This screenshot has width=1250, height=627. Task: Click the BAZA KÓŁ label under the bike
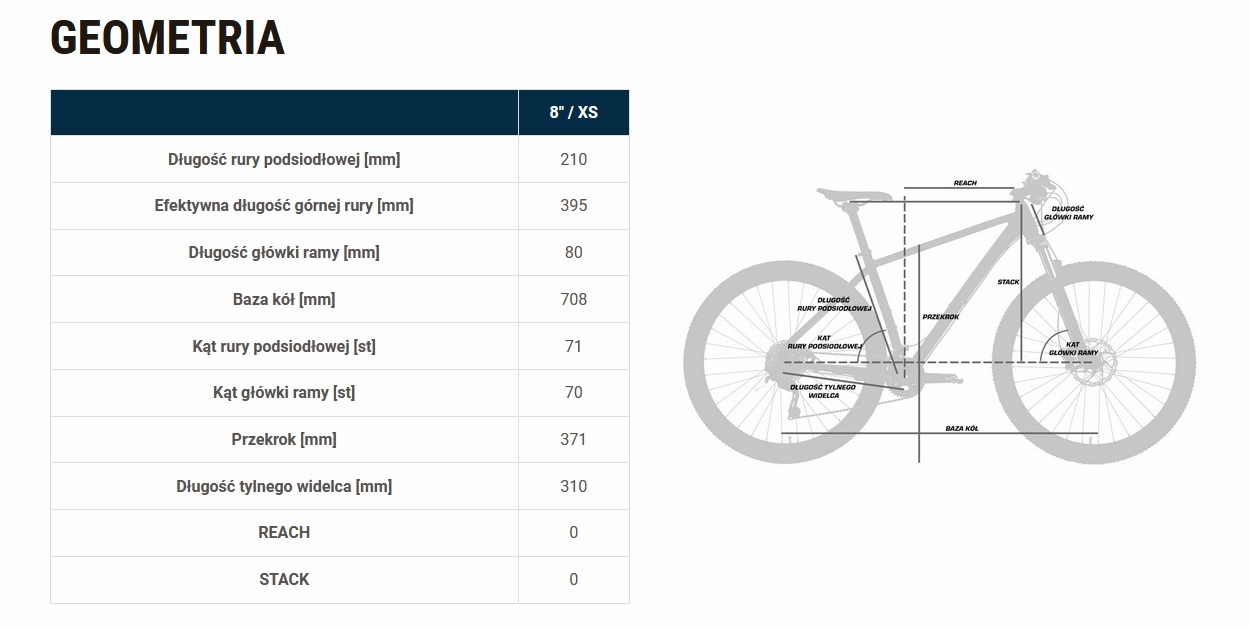click(961, 428)
